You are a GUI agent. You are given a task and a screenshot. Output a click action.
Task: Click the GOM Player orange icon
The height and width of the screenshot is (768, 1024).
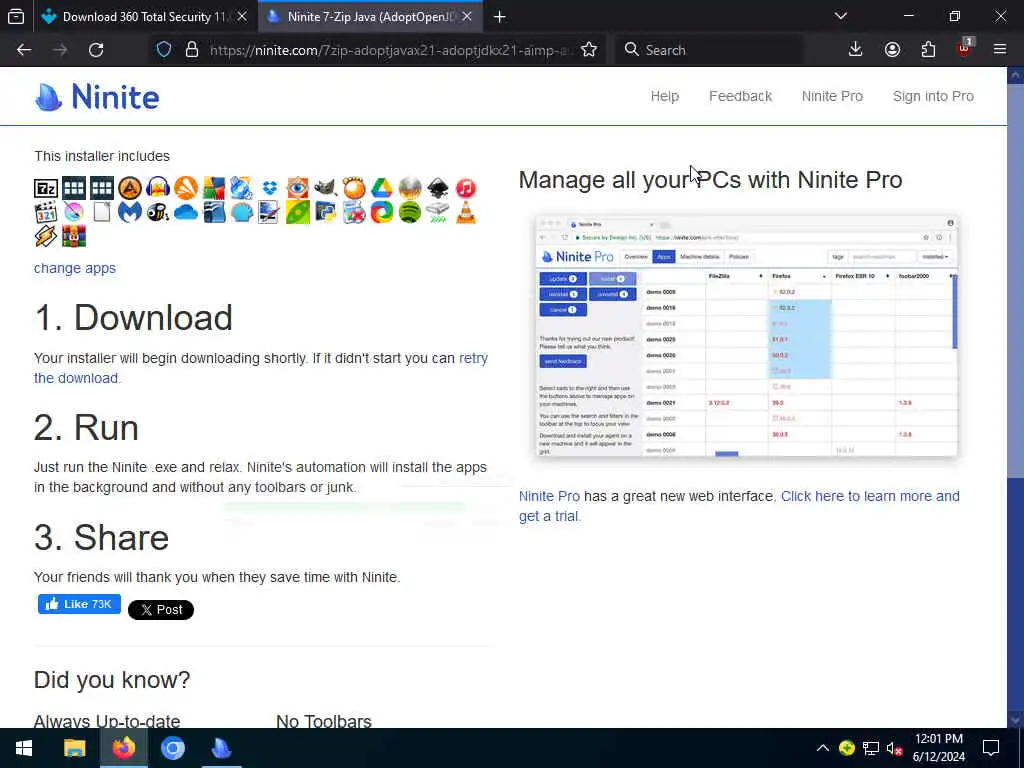tap(354, 189)
